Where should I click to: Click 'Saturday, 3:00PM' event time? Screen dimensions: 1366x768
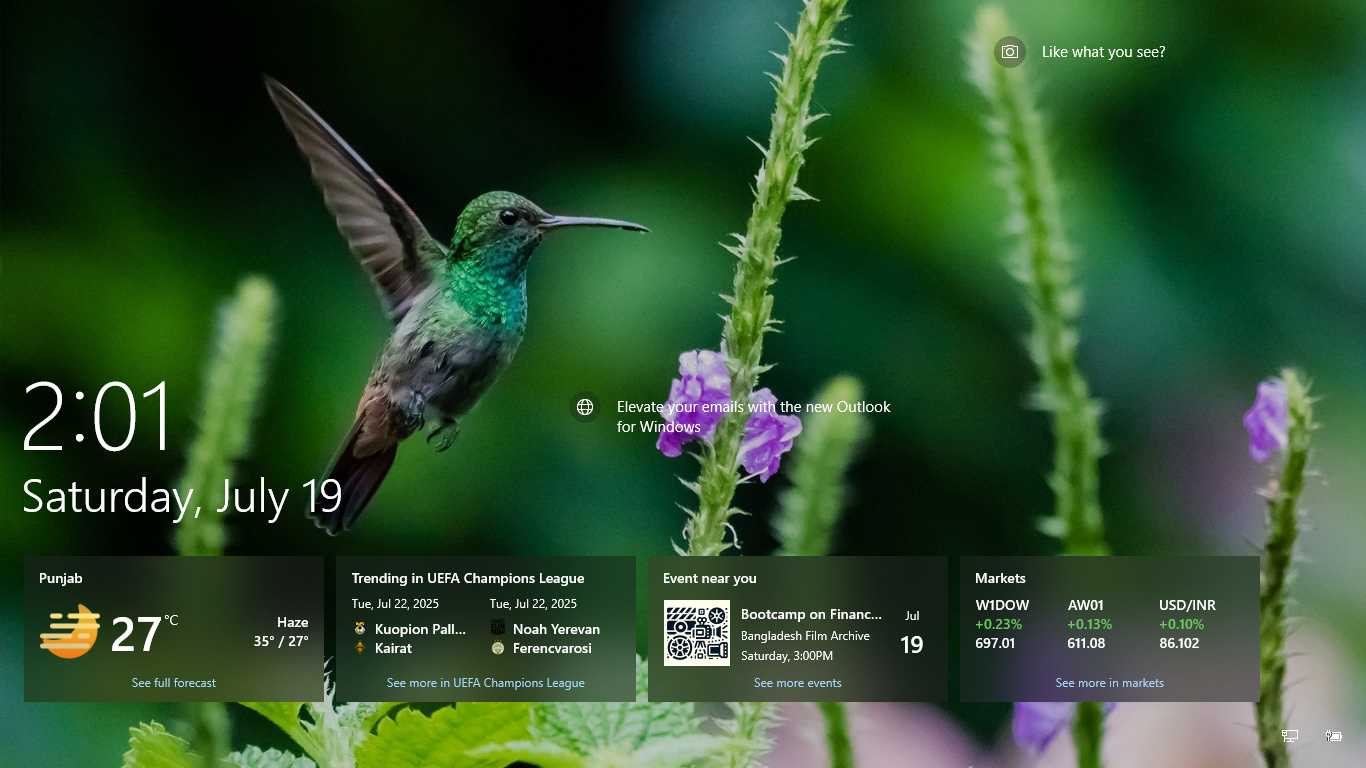[x=787, y=656]
